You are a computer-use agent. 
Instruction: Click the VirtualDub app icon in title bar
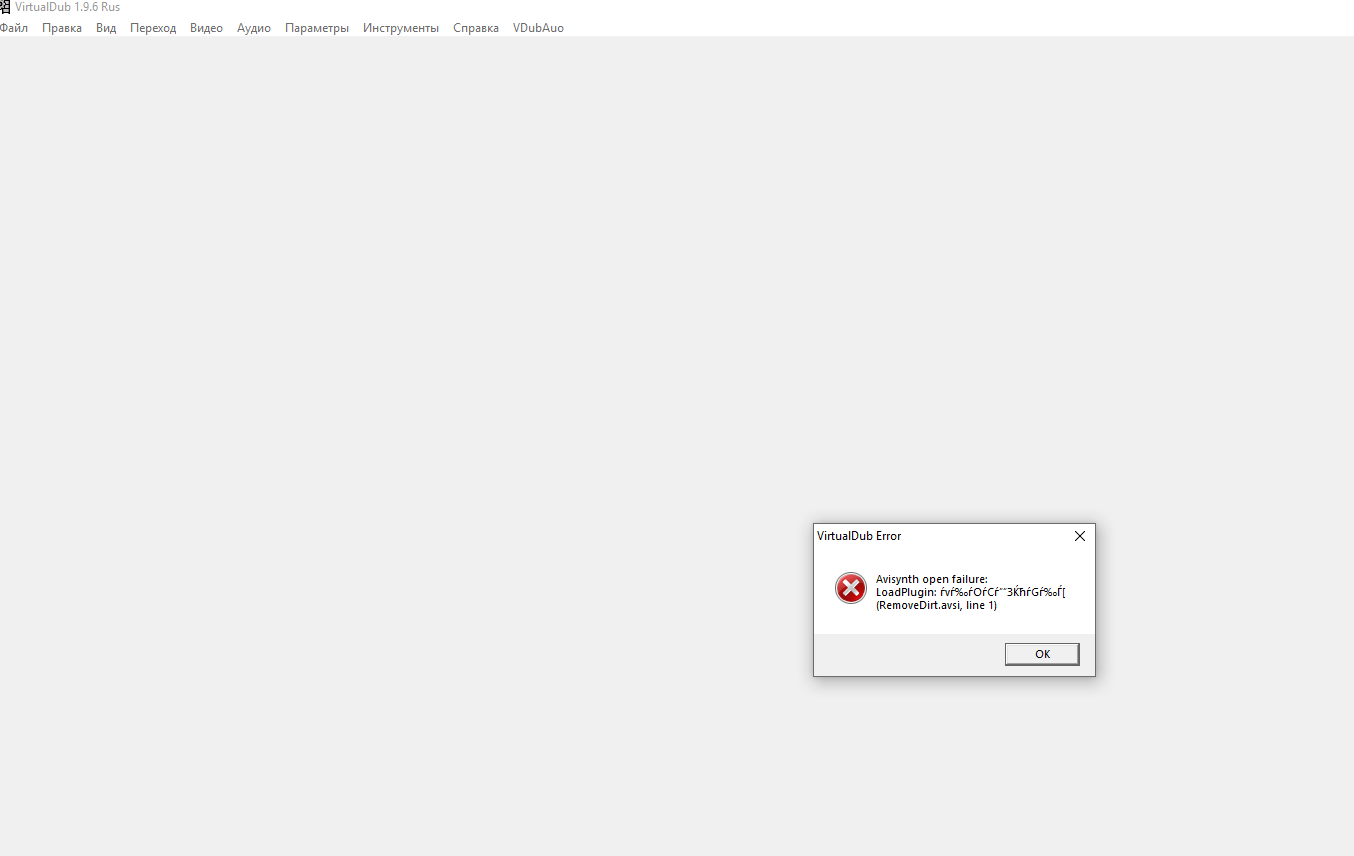coord(5,7)
